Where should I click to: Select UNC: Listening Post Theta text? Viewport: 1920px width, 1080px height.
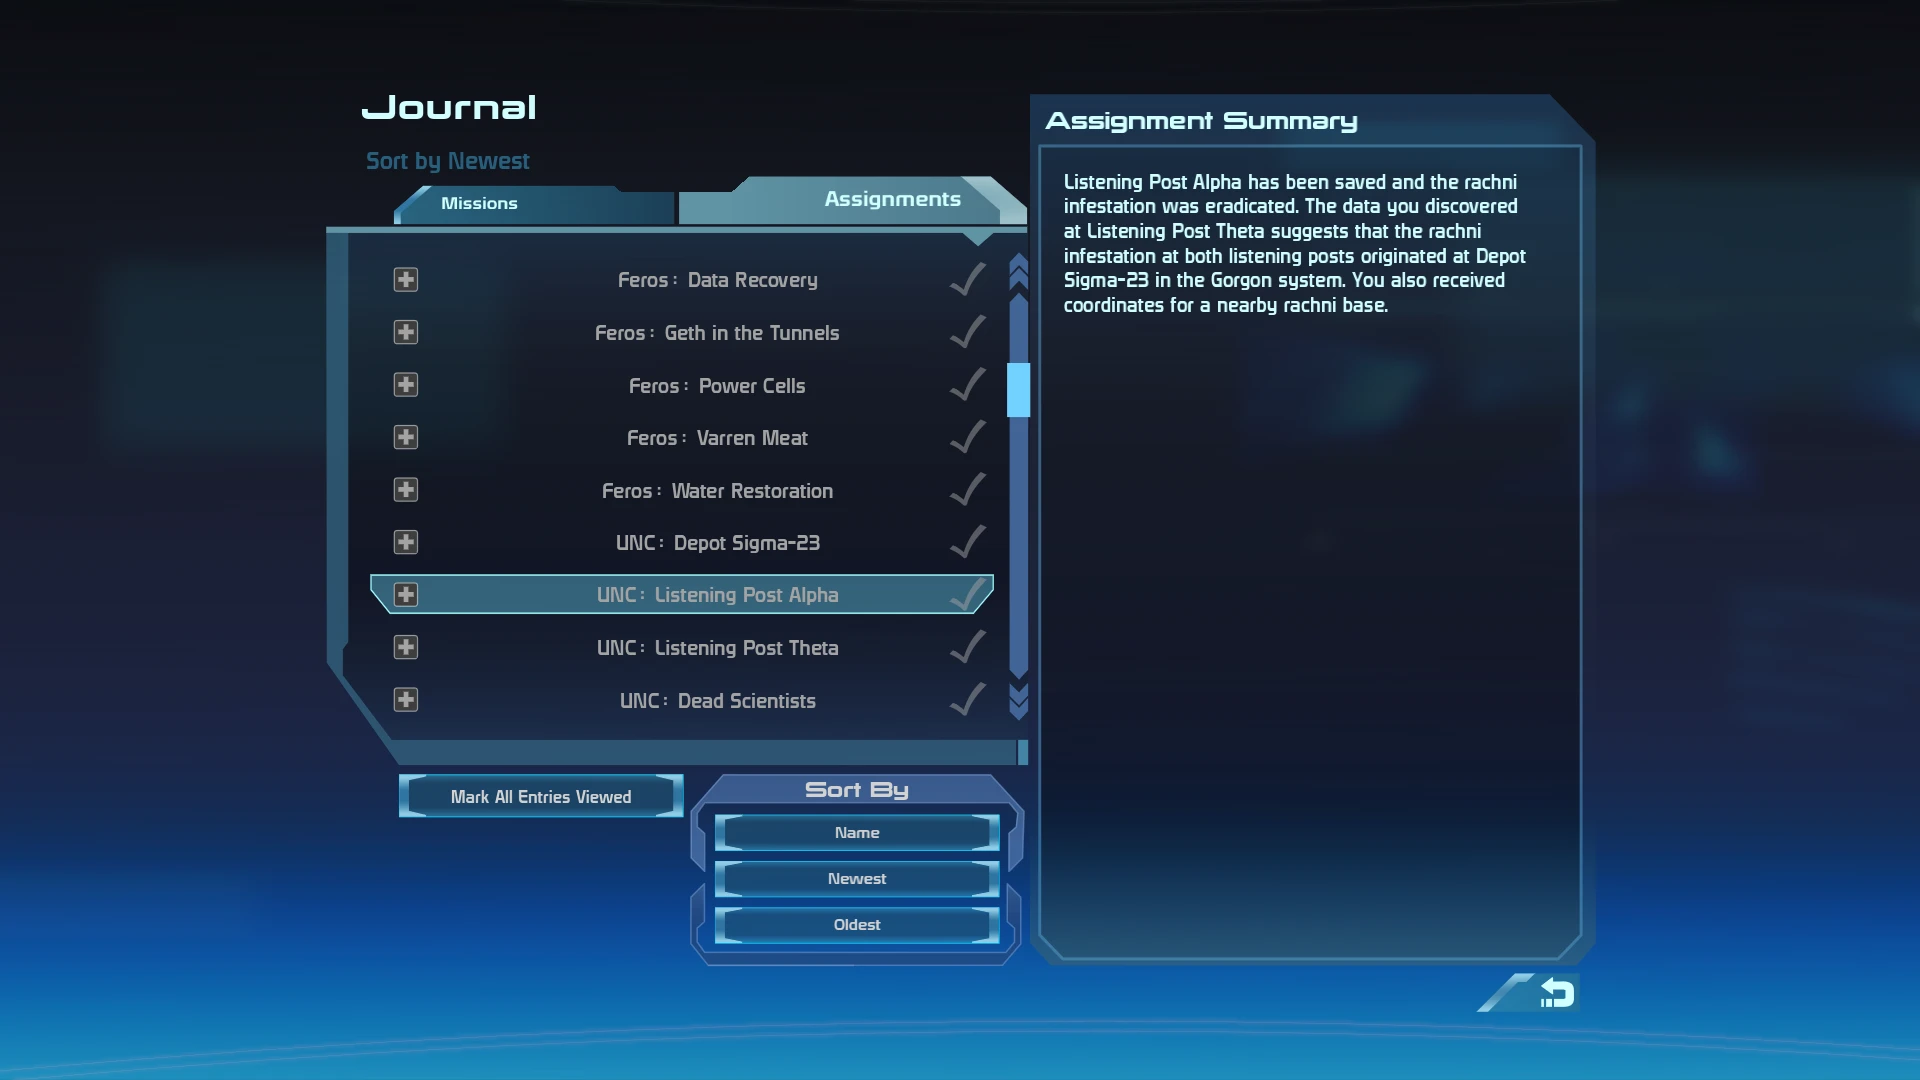tap(717, 648)
